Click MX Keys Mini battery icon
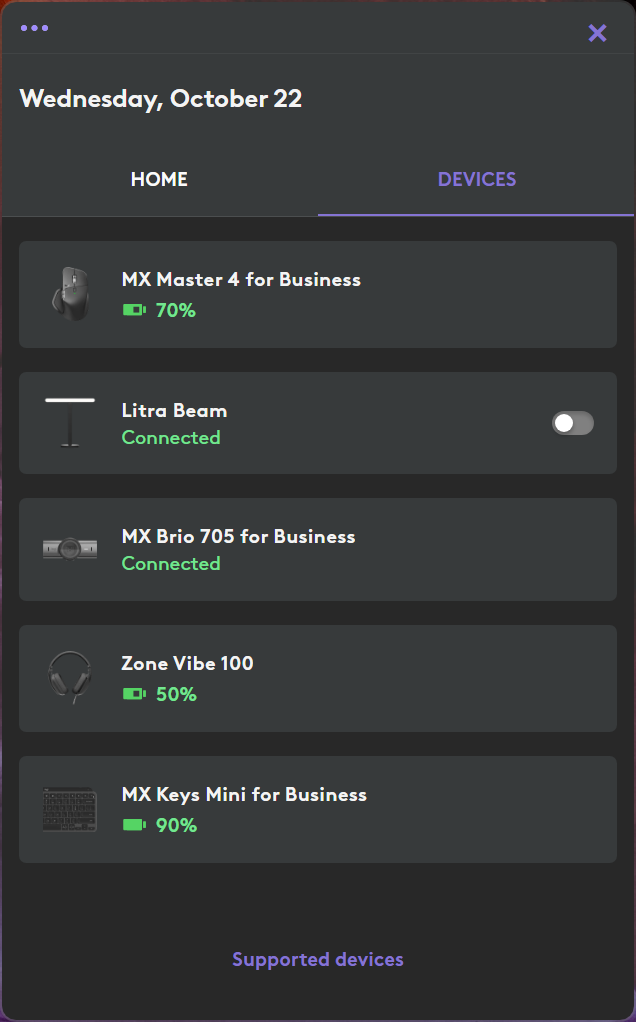 [x=134, y=825]
